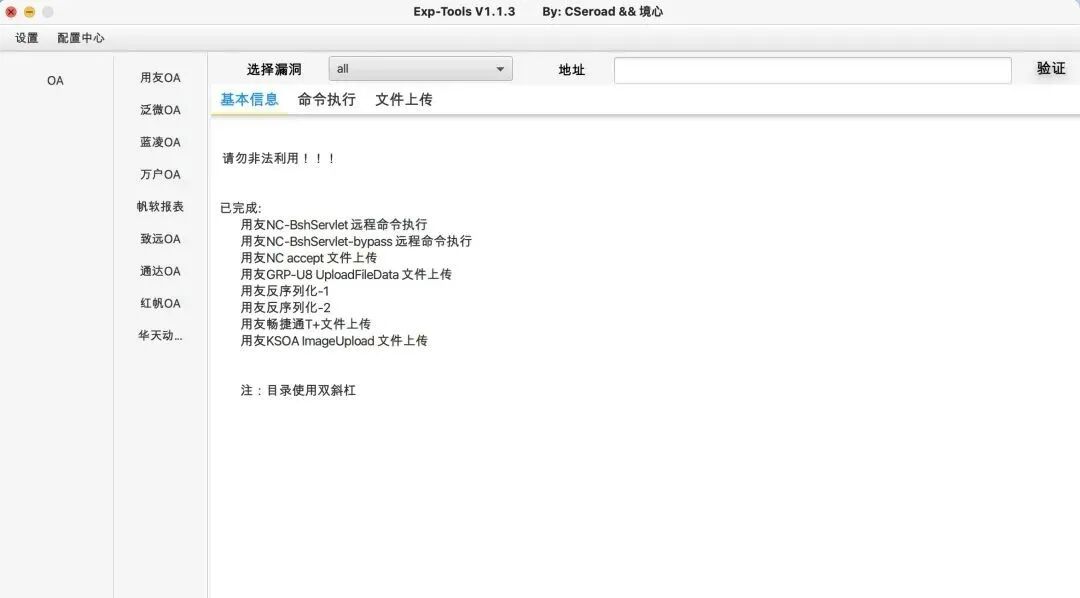Switch to the 基本信息 tab

pos(249,100)
